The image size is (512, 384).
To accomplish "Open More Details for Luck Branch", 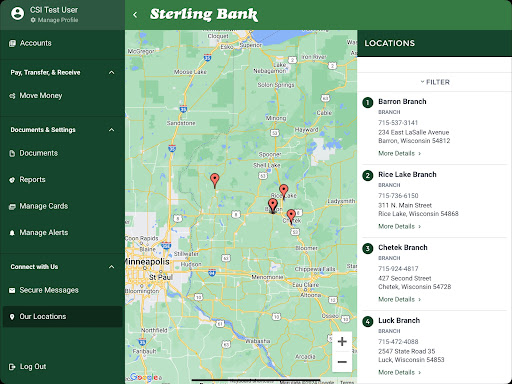I will [399, 372].
